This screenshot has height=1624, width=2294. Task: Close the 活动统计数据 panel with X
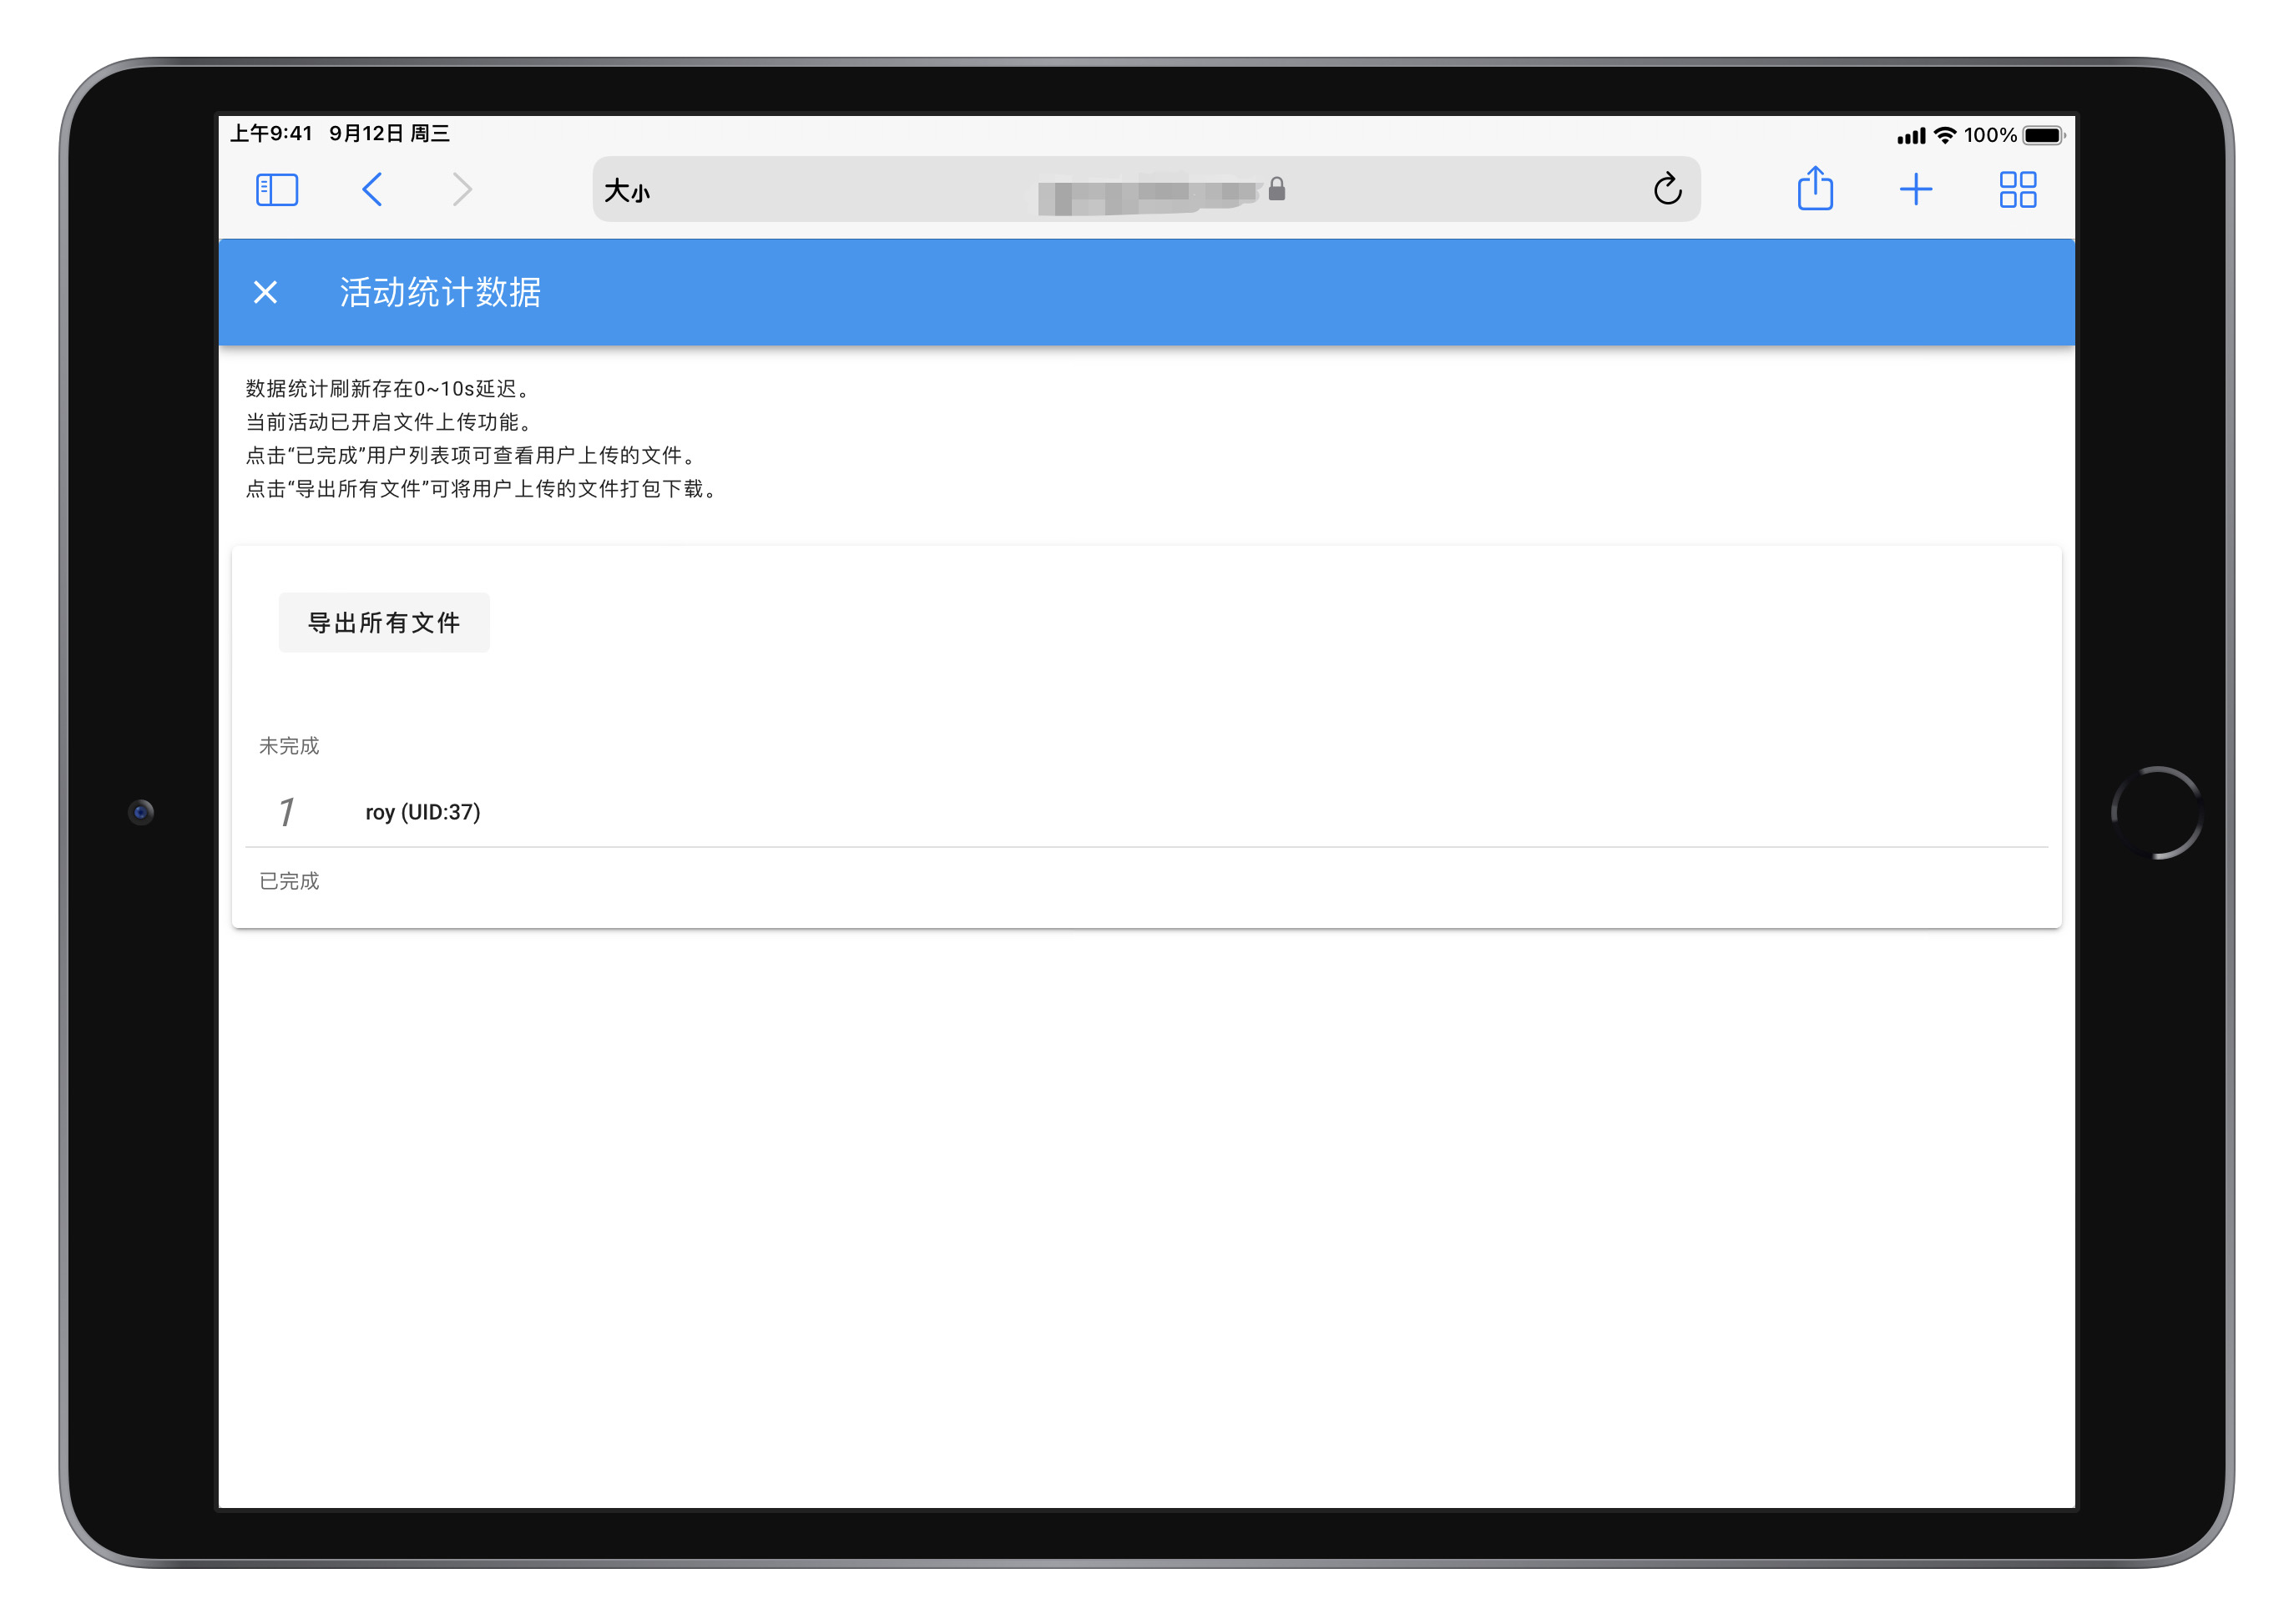click(x=265, y=292)
